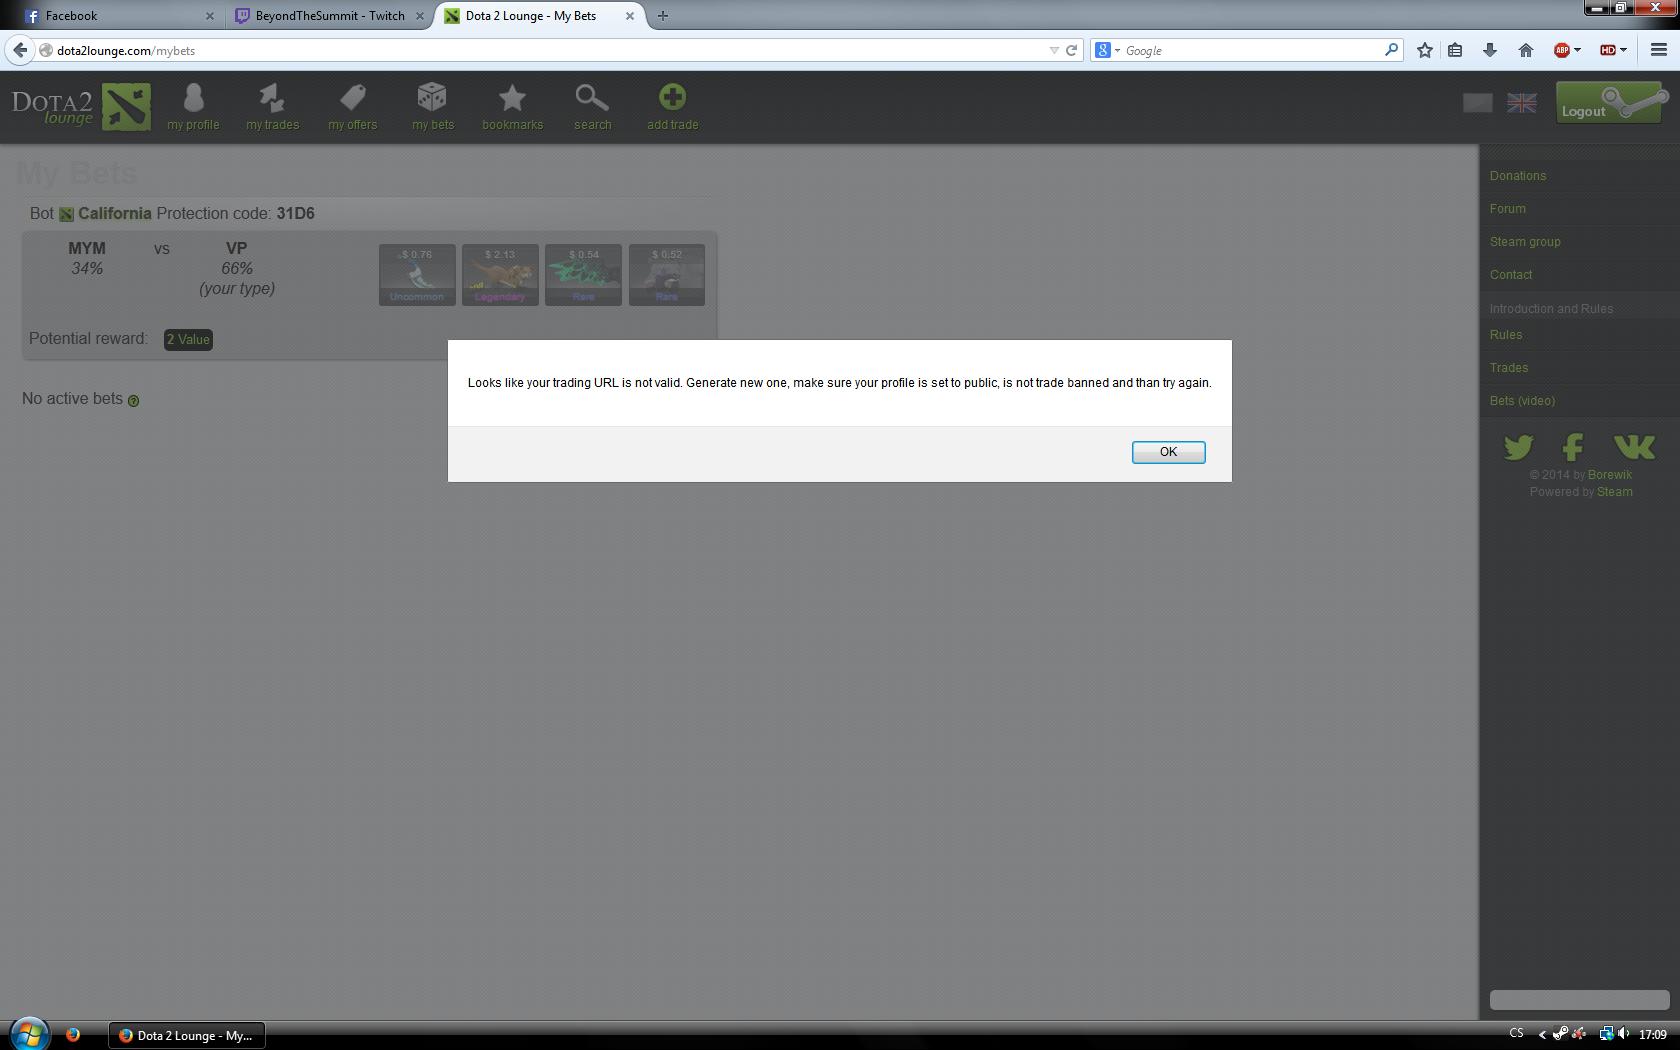Select the Dota 2 Lounge taskbar button
Image resolution: width=1680 pixels, height=1050 pixels.
tap(186, 1035)
